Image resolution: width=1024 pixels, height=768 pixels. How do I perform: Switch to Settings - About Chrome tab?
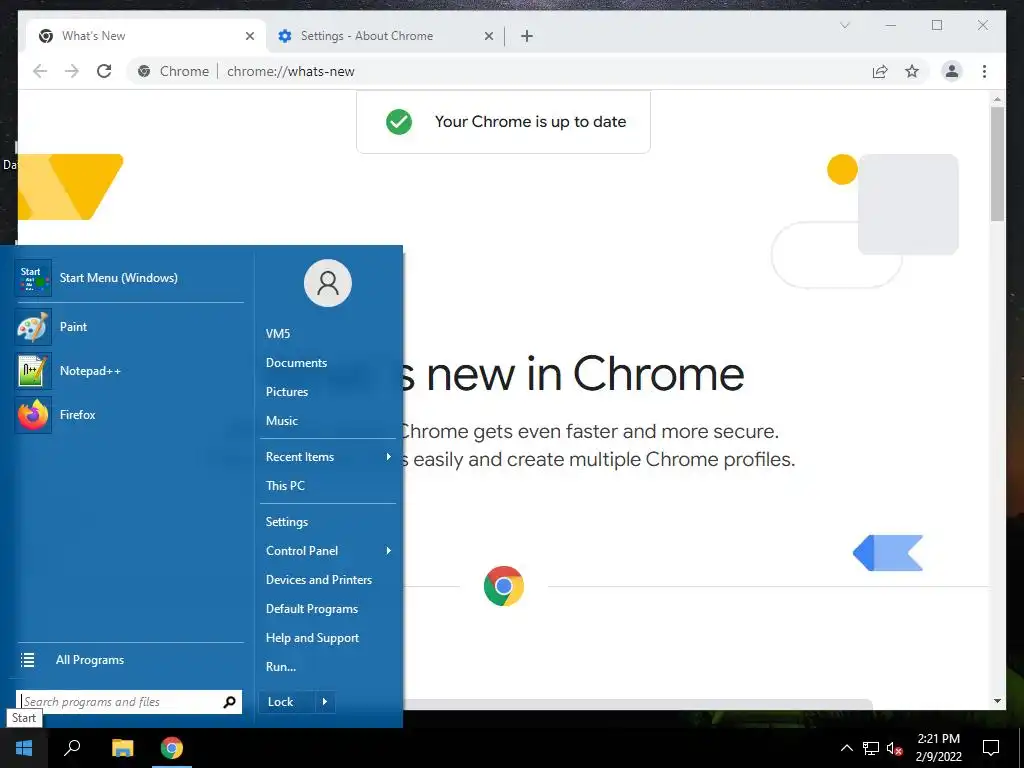point(385,36)
